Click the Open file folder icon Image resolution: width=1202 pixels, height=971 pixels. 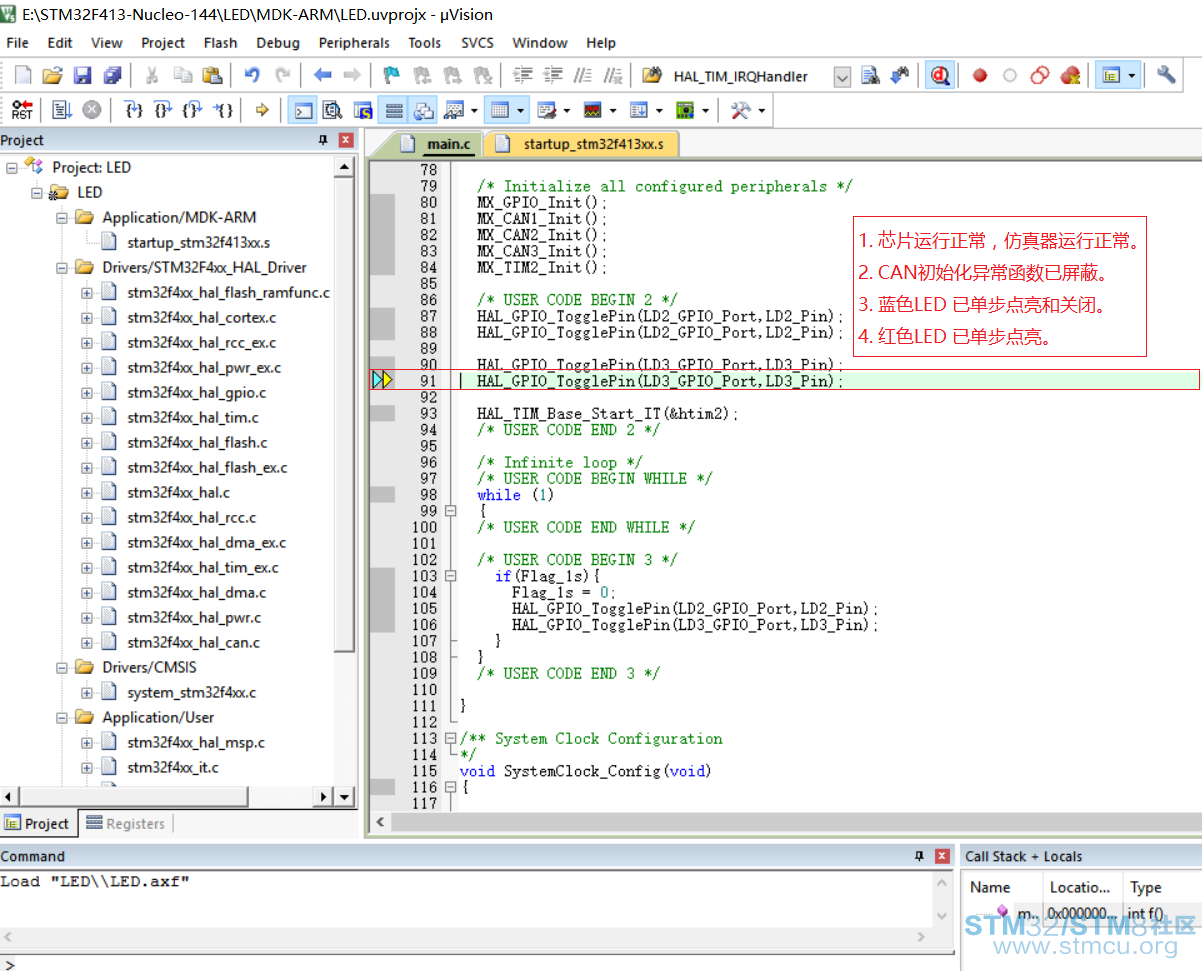pyautogui.click(x=53, y=75)
